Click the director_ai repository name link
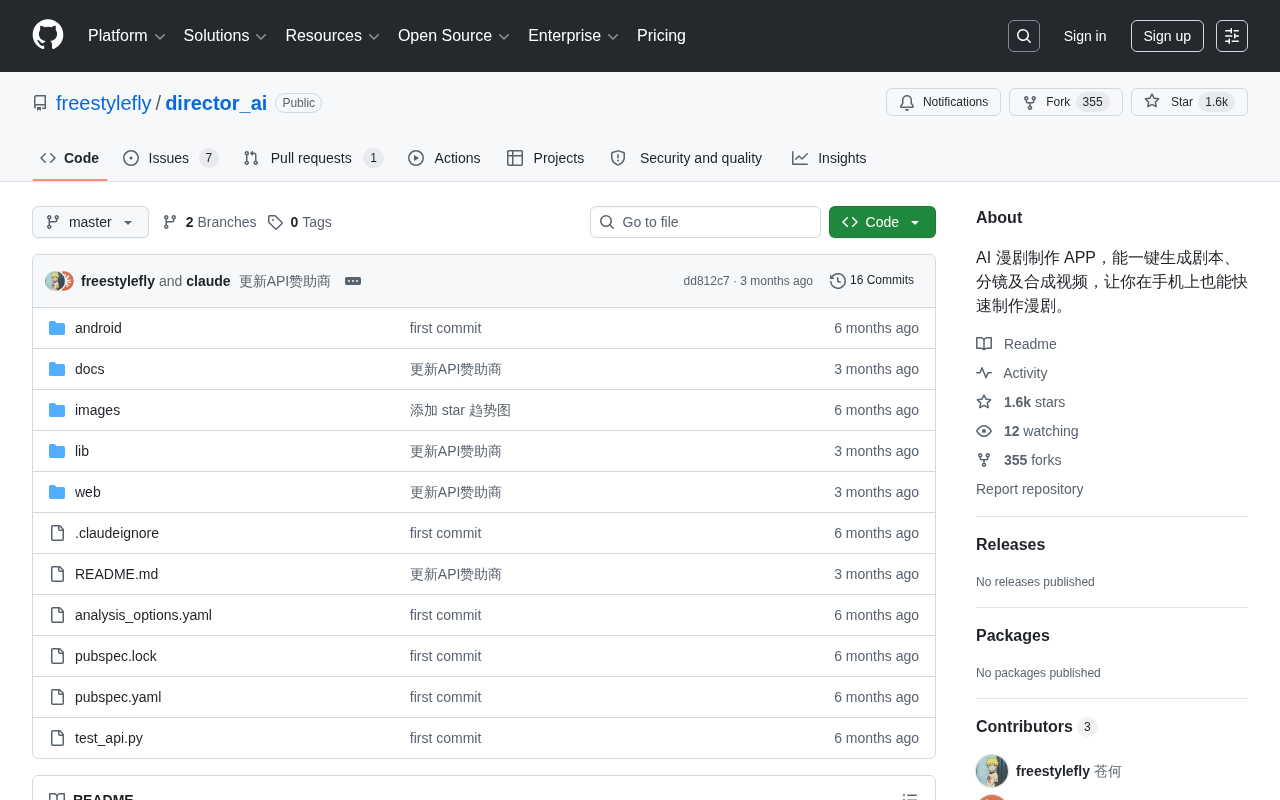Image resolution: width=1280 pixels, height=800 pixels. pos(216,103)
